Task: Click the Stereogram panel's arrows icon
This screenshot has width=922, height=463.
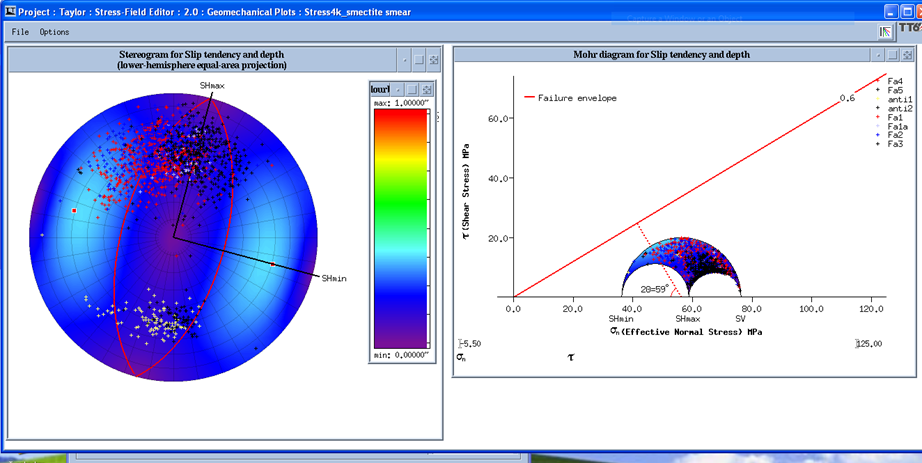Action: [434, 59]
